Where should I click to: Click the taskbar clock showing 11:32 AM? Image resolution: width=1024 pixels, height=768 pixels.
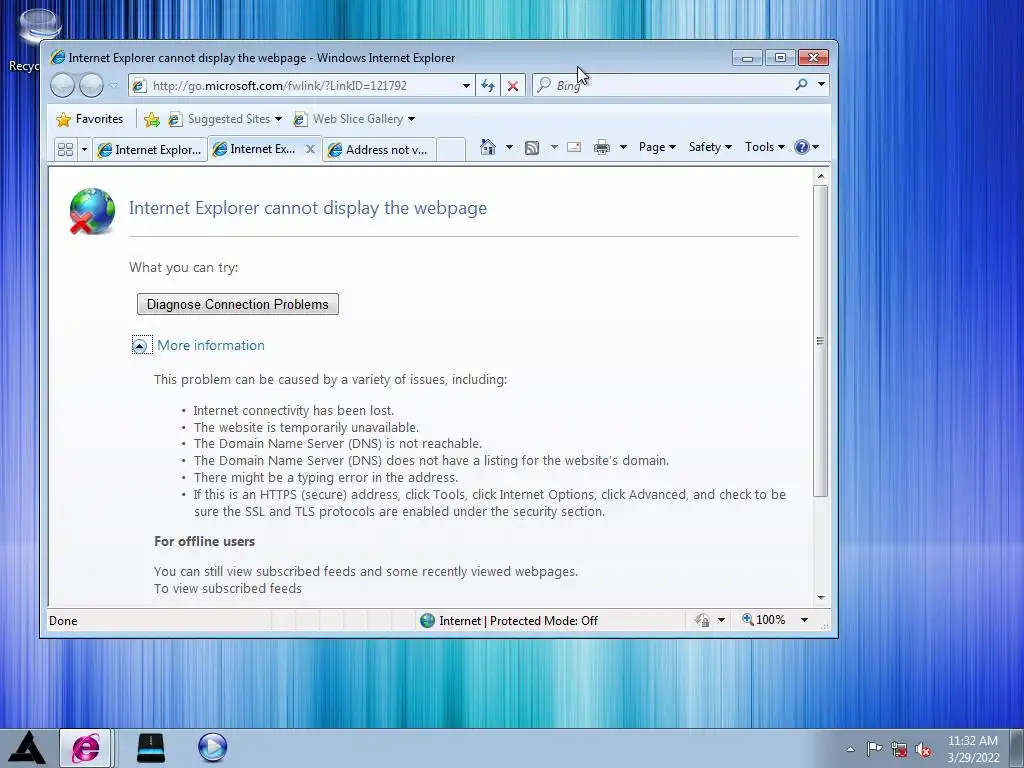pos(973,749)
